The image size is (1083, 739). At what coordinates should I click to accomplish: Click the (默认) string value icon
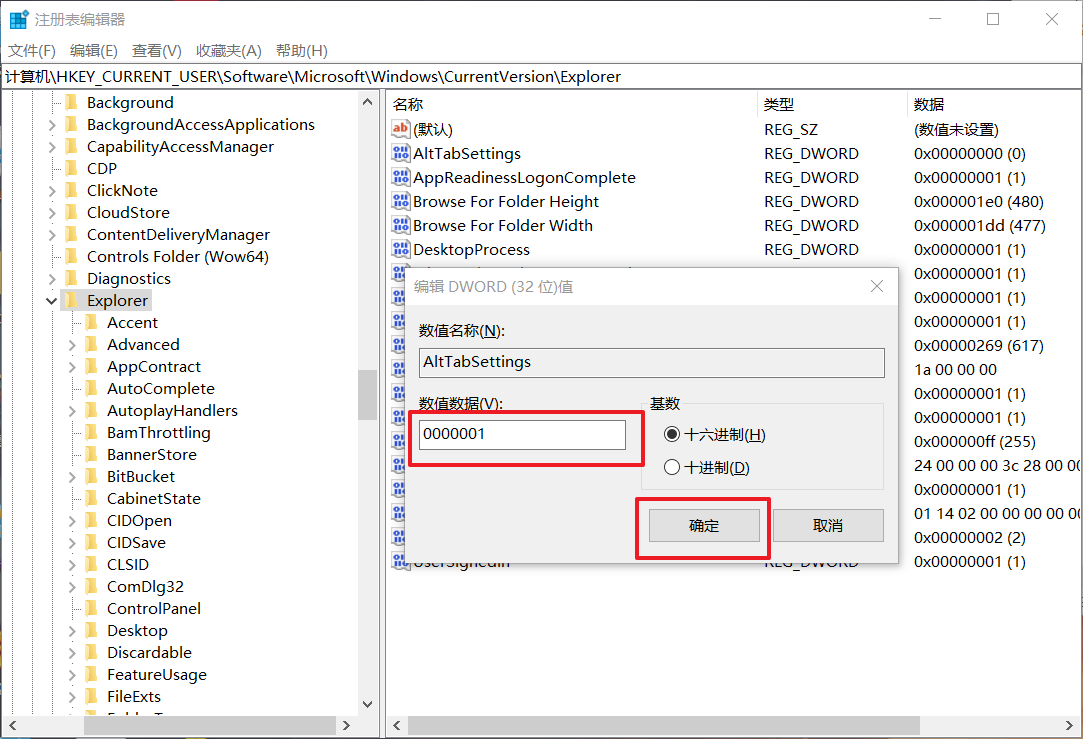coord(400,129)
